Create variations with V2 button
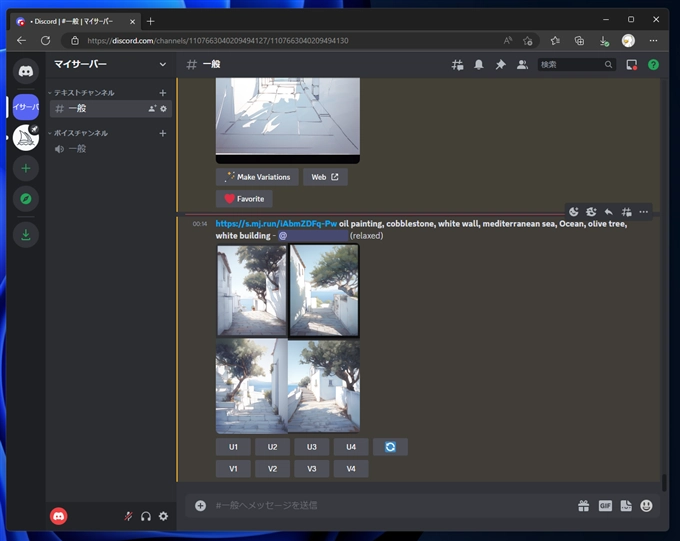 [x=272, y=469]
